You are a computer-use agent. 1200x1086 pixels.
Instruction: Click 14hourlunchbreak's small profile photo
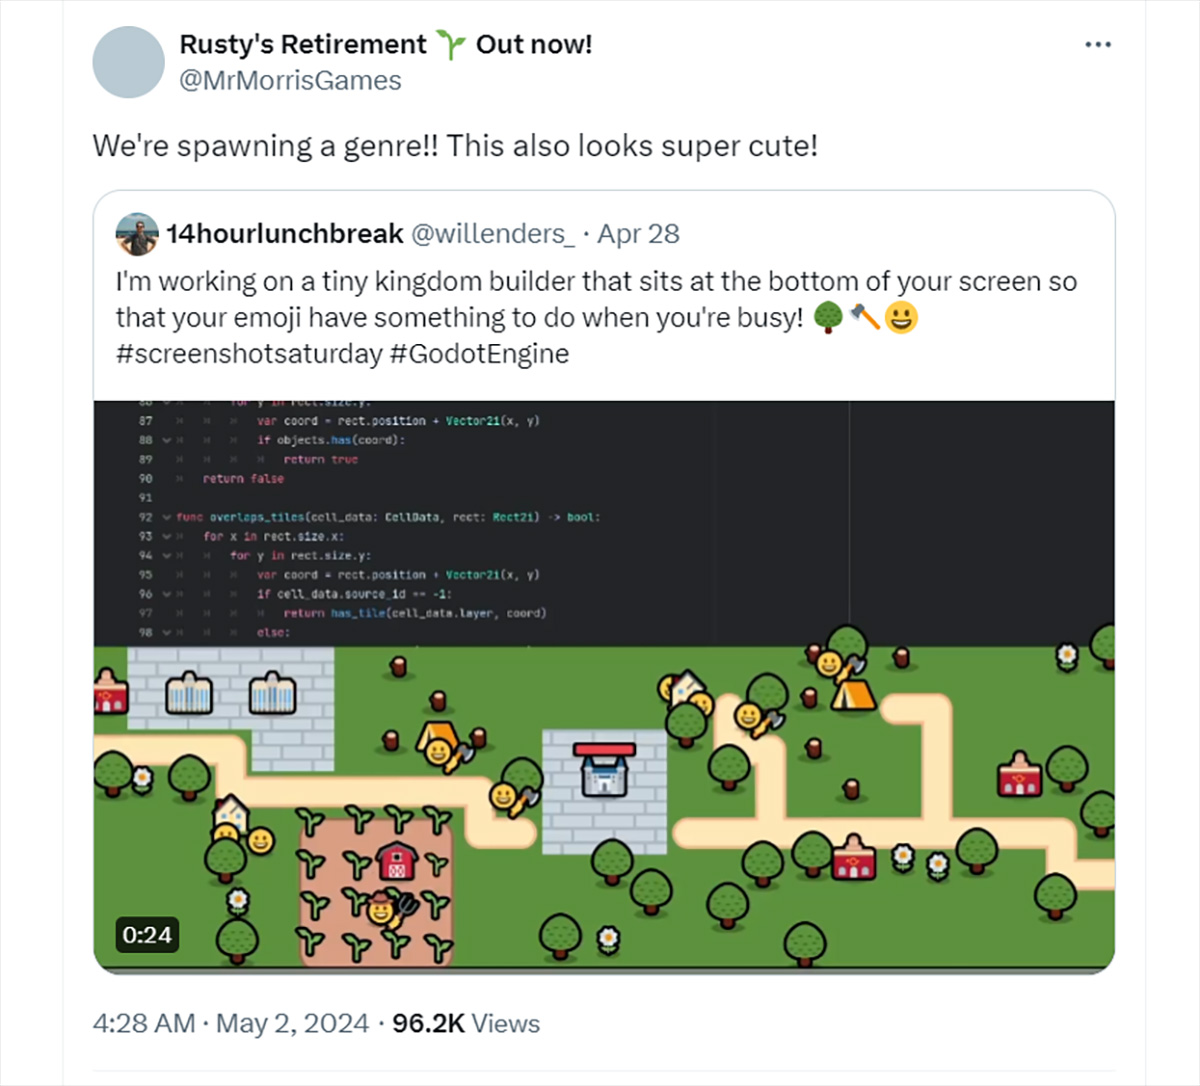(137, 234)
